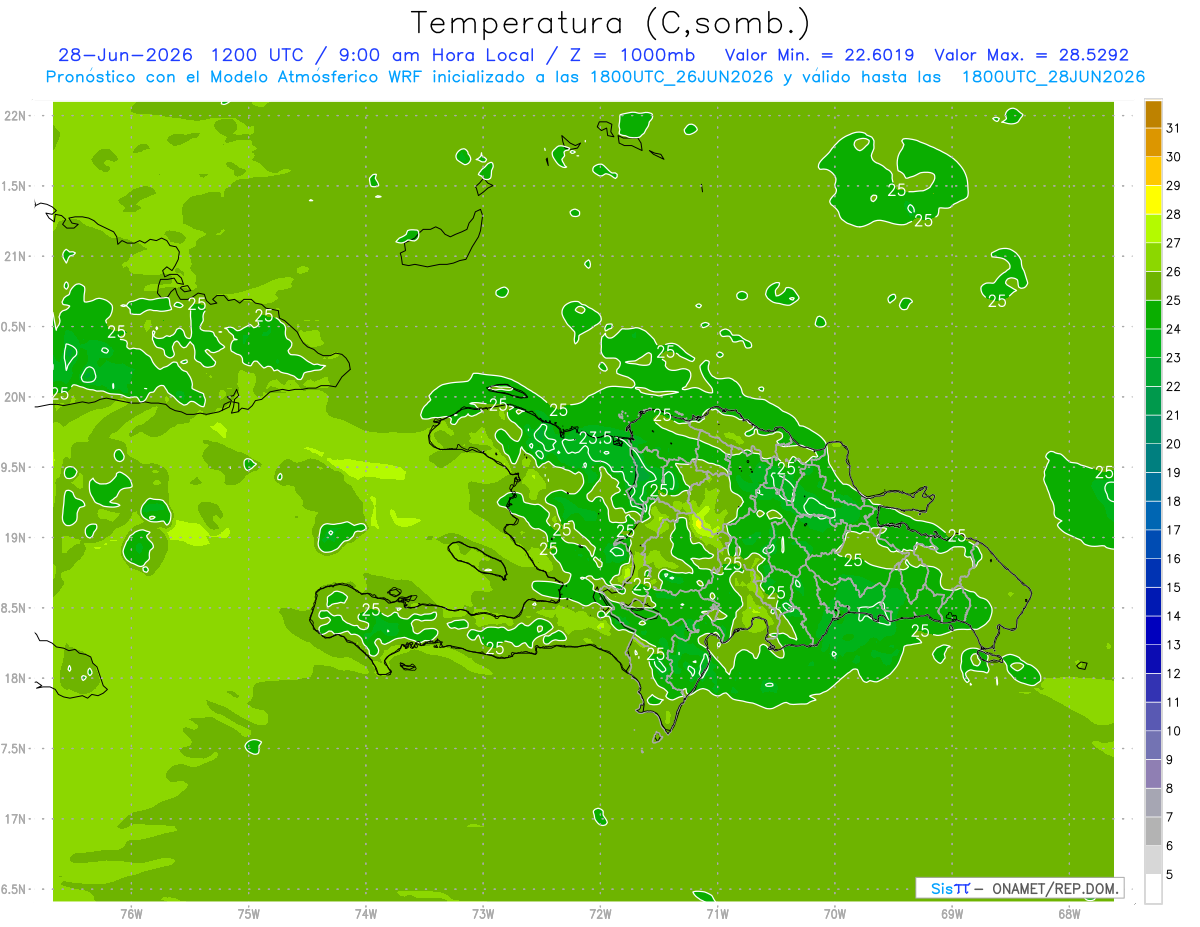
Task: Click the blue legend swatch between 16 and 17
Action: (x=1153, y=544)
